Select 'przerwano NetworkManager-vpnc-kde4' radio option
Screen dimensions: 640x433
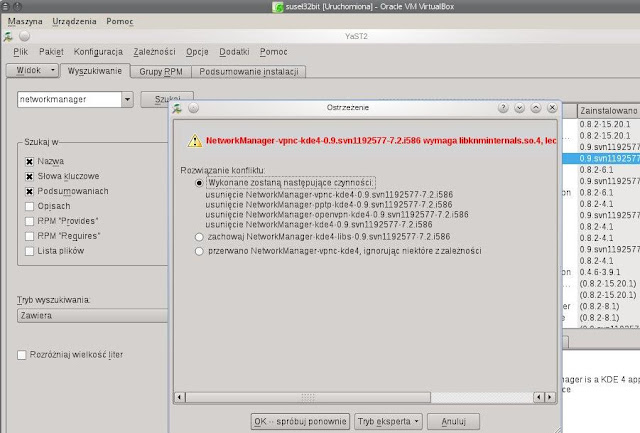pyautogui.click(x=199, y=251)
